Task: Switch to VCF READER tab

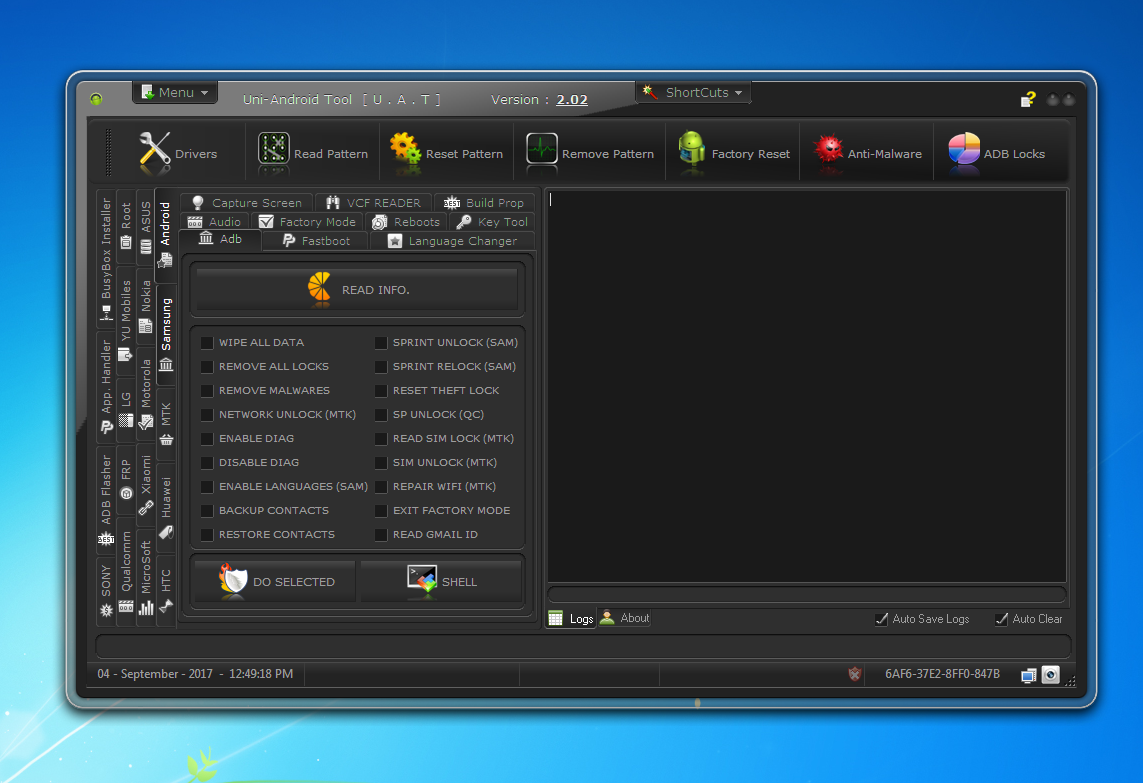Action: 374,203
